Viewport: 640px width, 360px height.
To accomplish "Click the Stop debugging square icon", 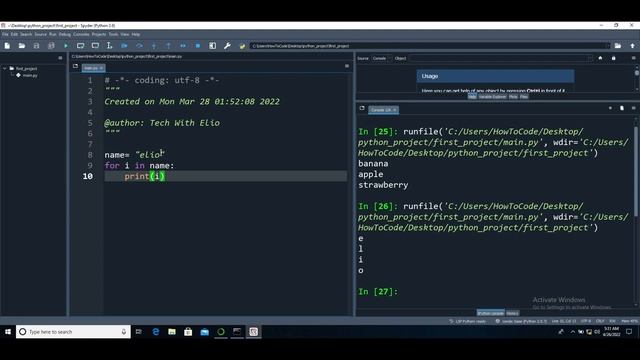I will [198, 46].
